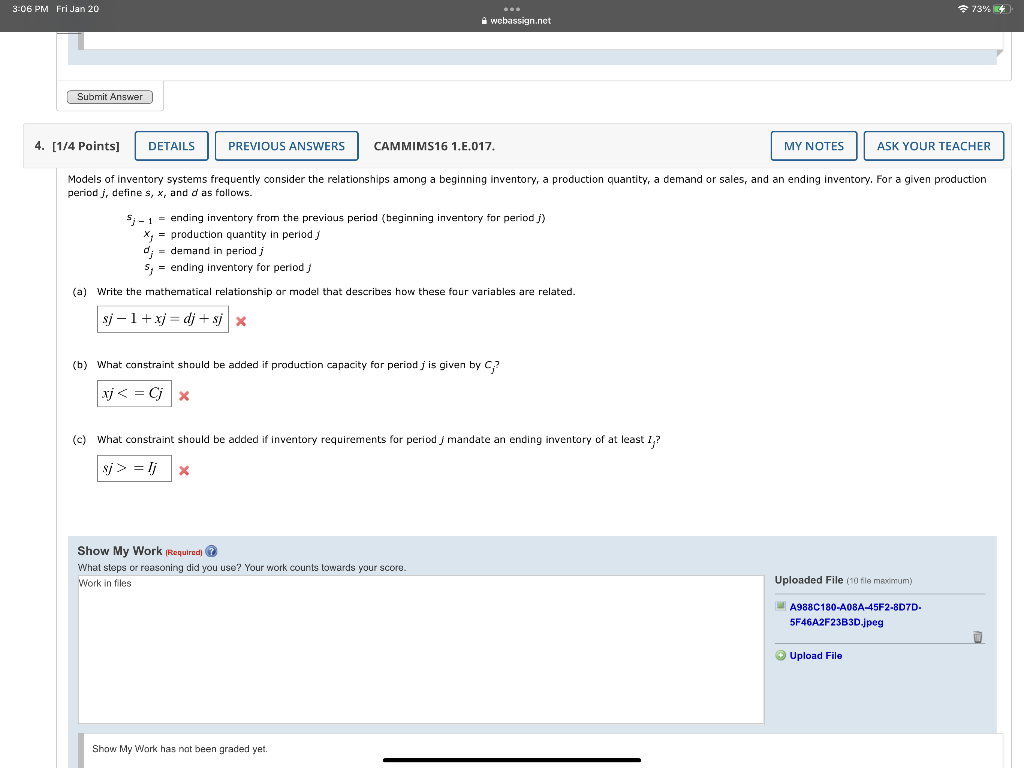Click inside the Show My Work text area

[x=420, y=650]
